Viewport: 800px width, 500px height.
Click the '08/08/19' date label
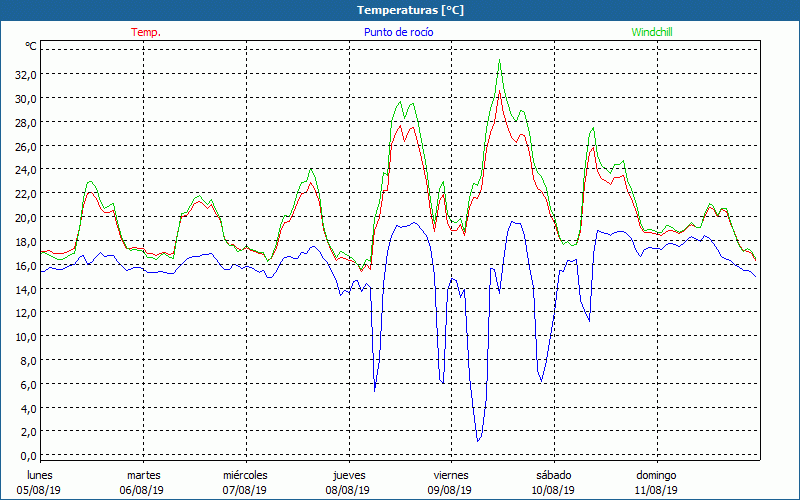[348, 490]
